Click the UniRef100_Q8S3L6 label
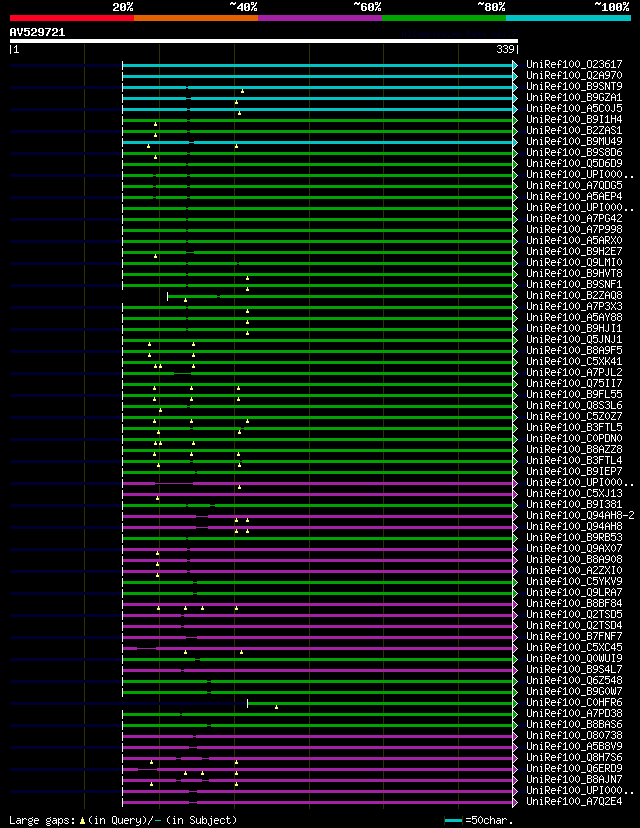 575,405
